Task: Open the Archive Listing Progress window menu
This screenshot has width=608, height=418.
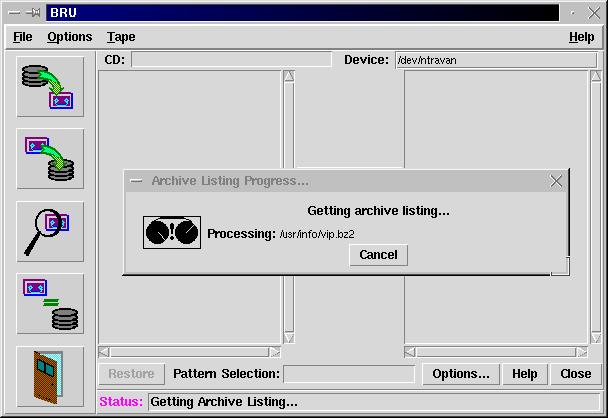Action: [136, 181]
